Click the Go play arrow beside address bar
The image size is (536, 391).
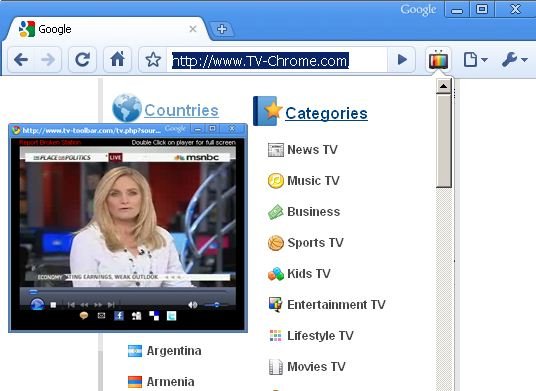coord(402,60)
